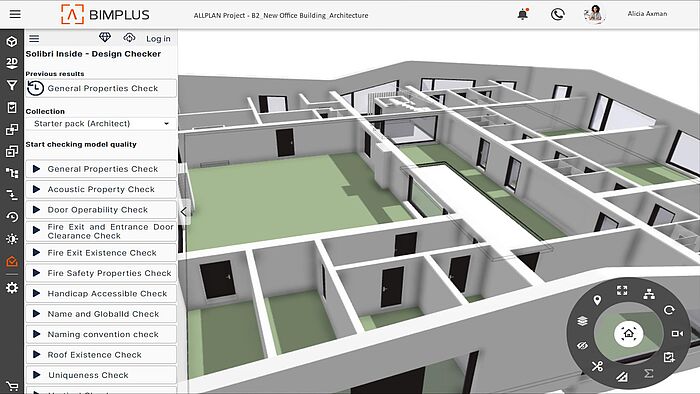Click rotate icon in radial menu
This screenshot has width=700, height=394.
pyautogui.click(x=669, y=310)
